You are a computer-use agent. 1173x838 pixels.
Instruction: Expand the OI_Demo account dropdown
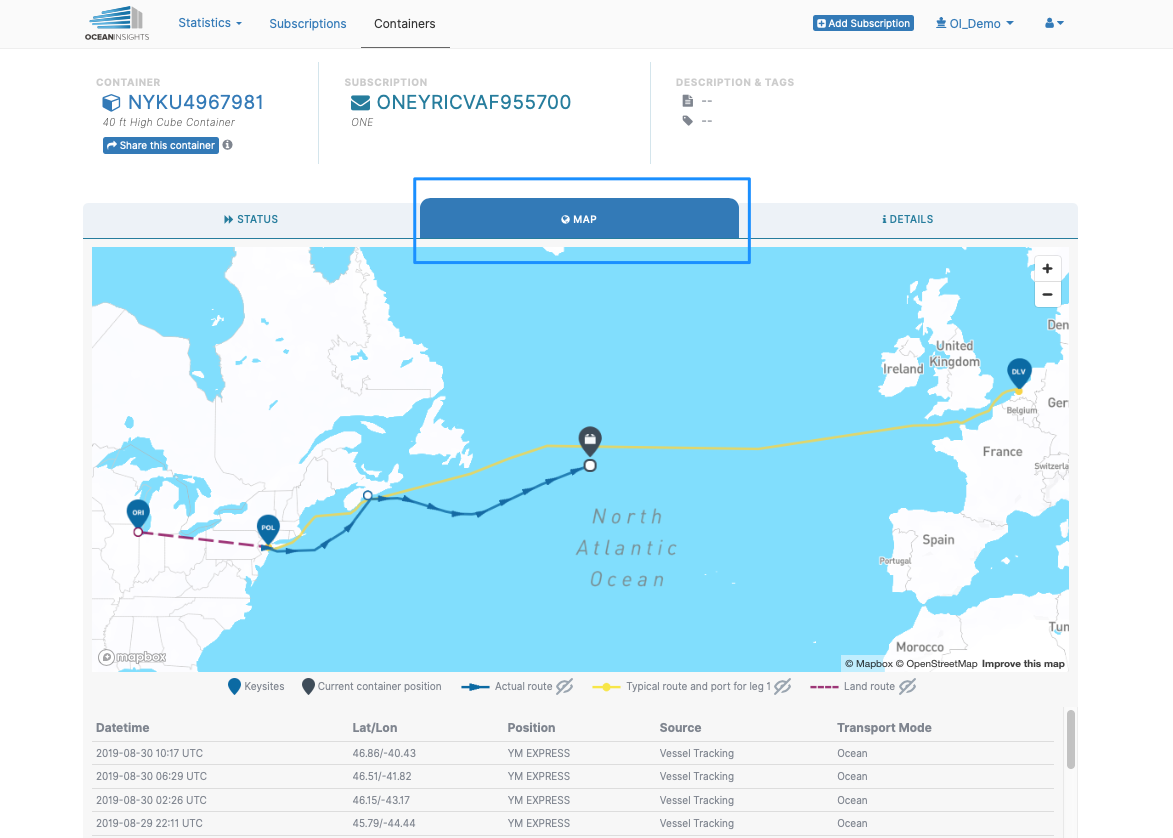coord(975,23)
